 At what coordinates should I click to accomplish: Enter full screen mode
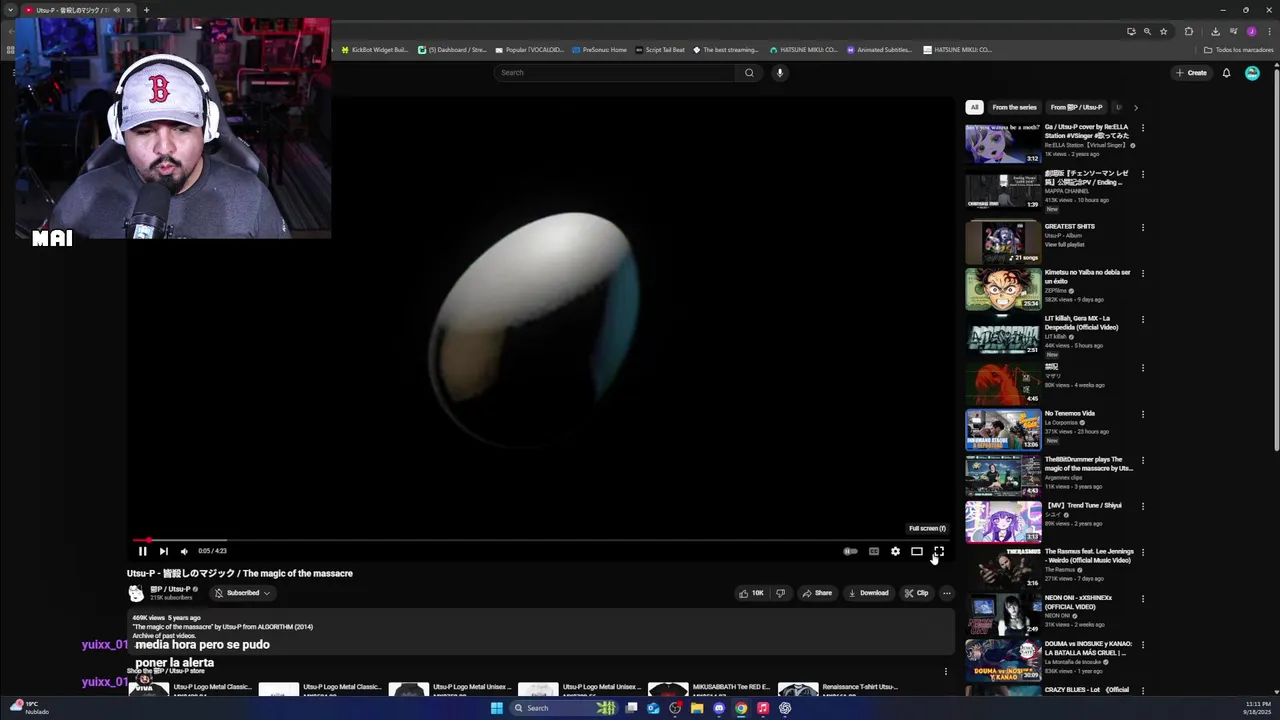coord(938,551)
